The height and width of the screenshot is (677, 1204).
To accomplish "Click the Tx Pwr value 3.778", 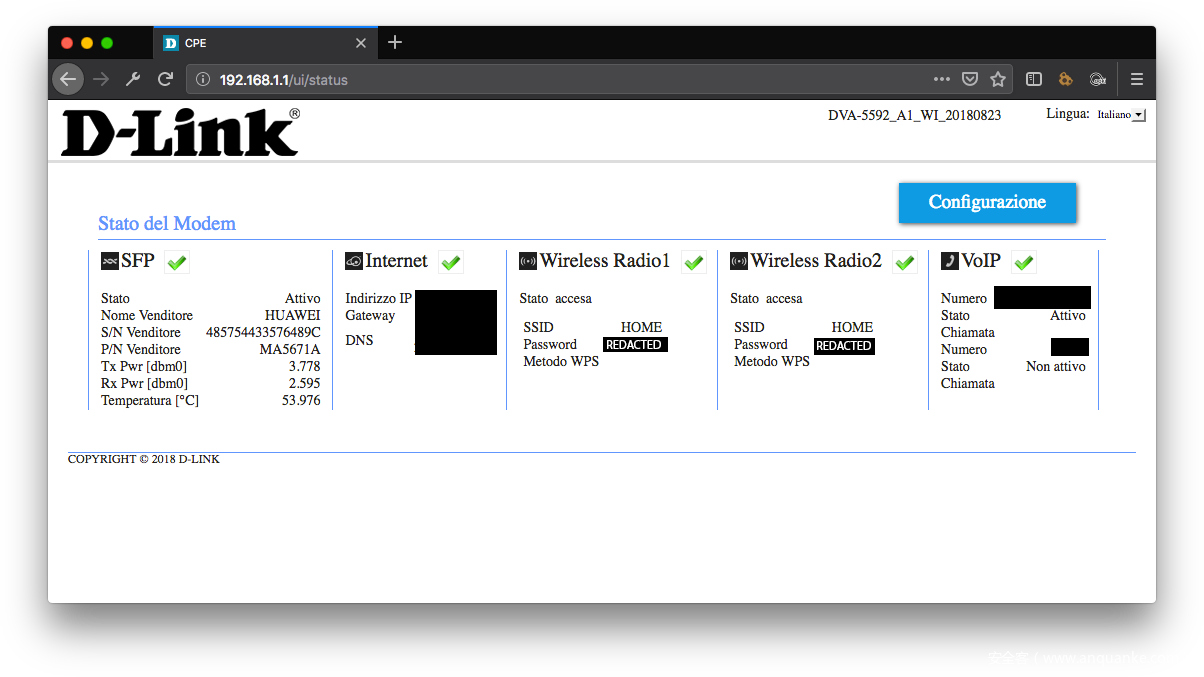I will [304, 366].
